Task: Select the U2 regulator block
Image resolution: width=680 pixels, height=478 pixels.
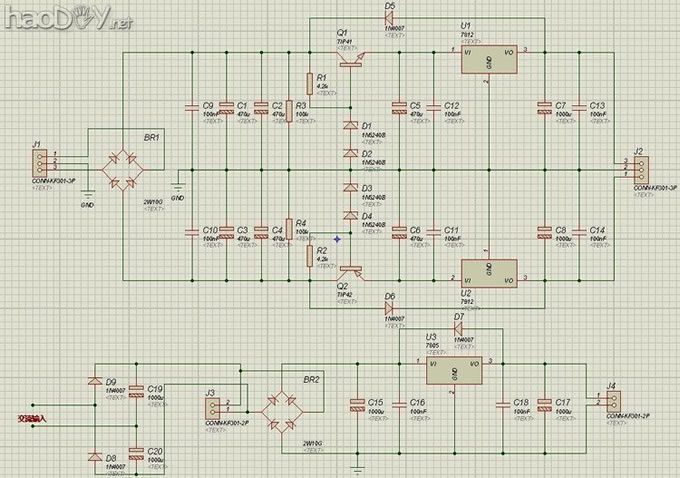Action: pos(488,273)
